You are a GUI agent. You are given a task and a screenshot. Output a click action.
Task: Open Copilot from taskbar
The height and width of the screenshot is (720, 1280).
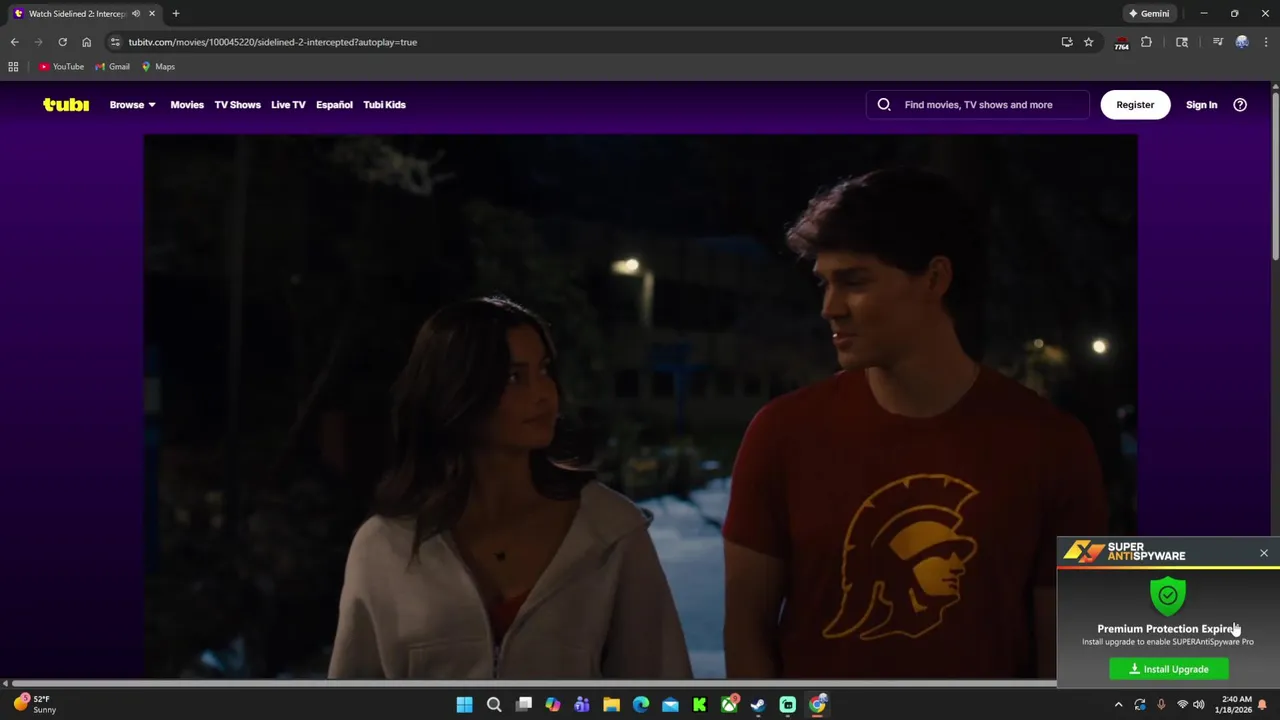pos(553,705)
